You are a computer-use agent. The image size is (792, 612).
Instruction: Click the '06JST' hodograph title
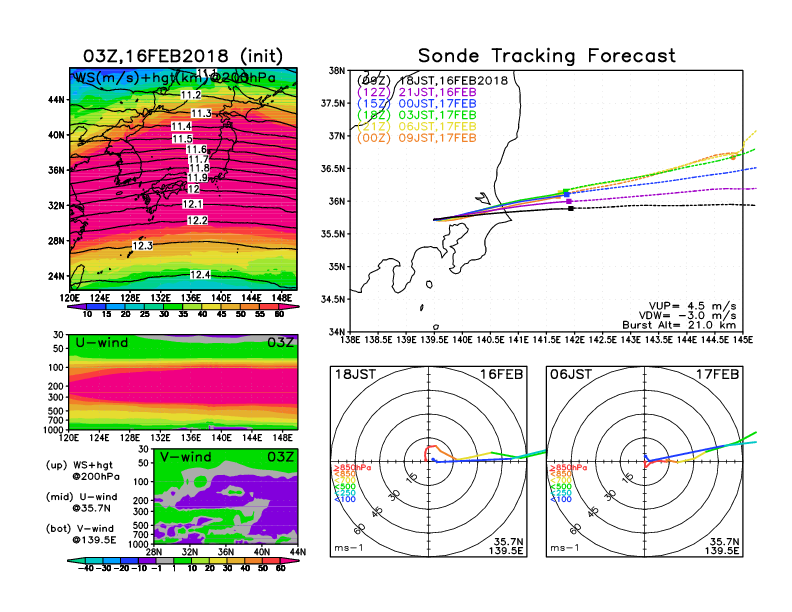[571, 374]
